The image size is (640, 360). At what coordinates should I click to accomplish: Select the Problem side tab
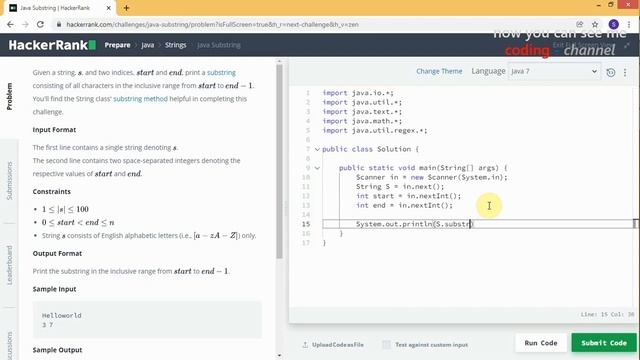[x=9, y=96]
